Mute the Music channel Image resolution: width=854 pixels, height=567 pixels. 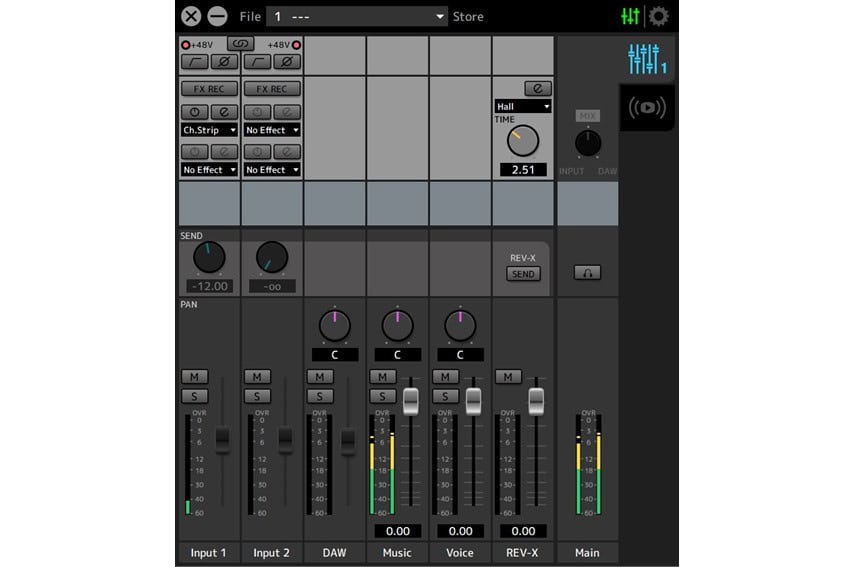[x=382, y=377]
